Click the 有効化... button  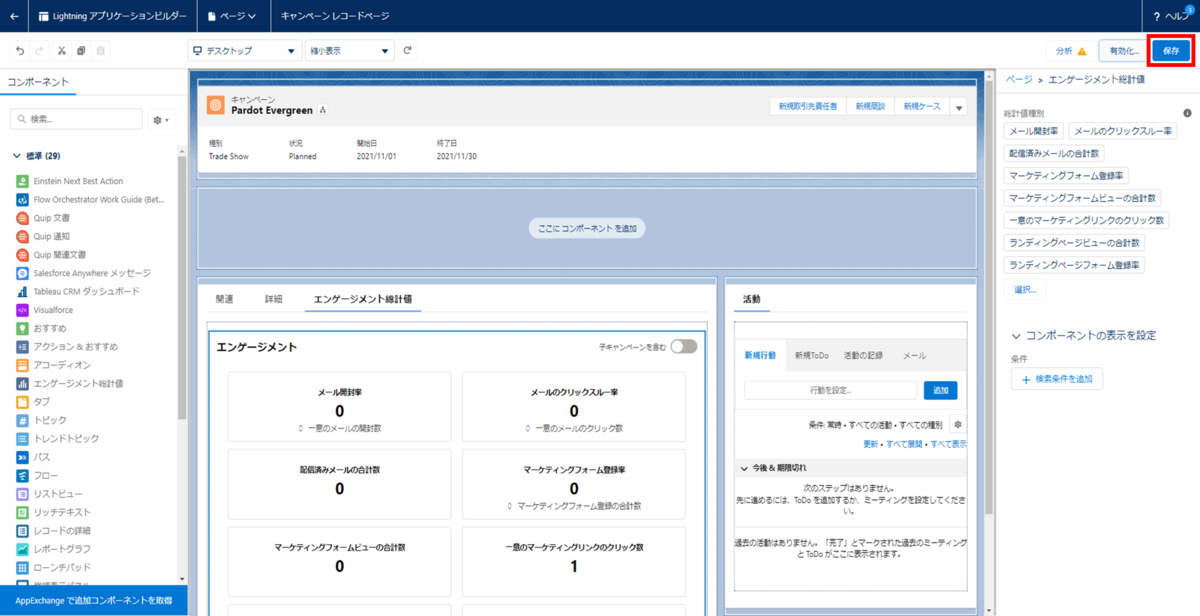1123,50
